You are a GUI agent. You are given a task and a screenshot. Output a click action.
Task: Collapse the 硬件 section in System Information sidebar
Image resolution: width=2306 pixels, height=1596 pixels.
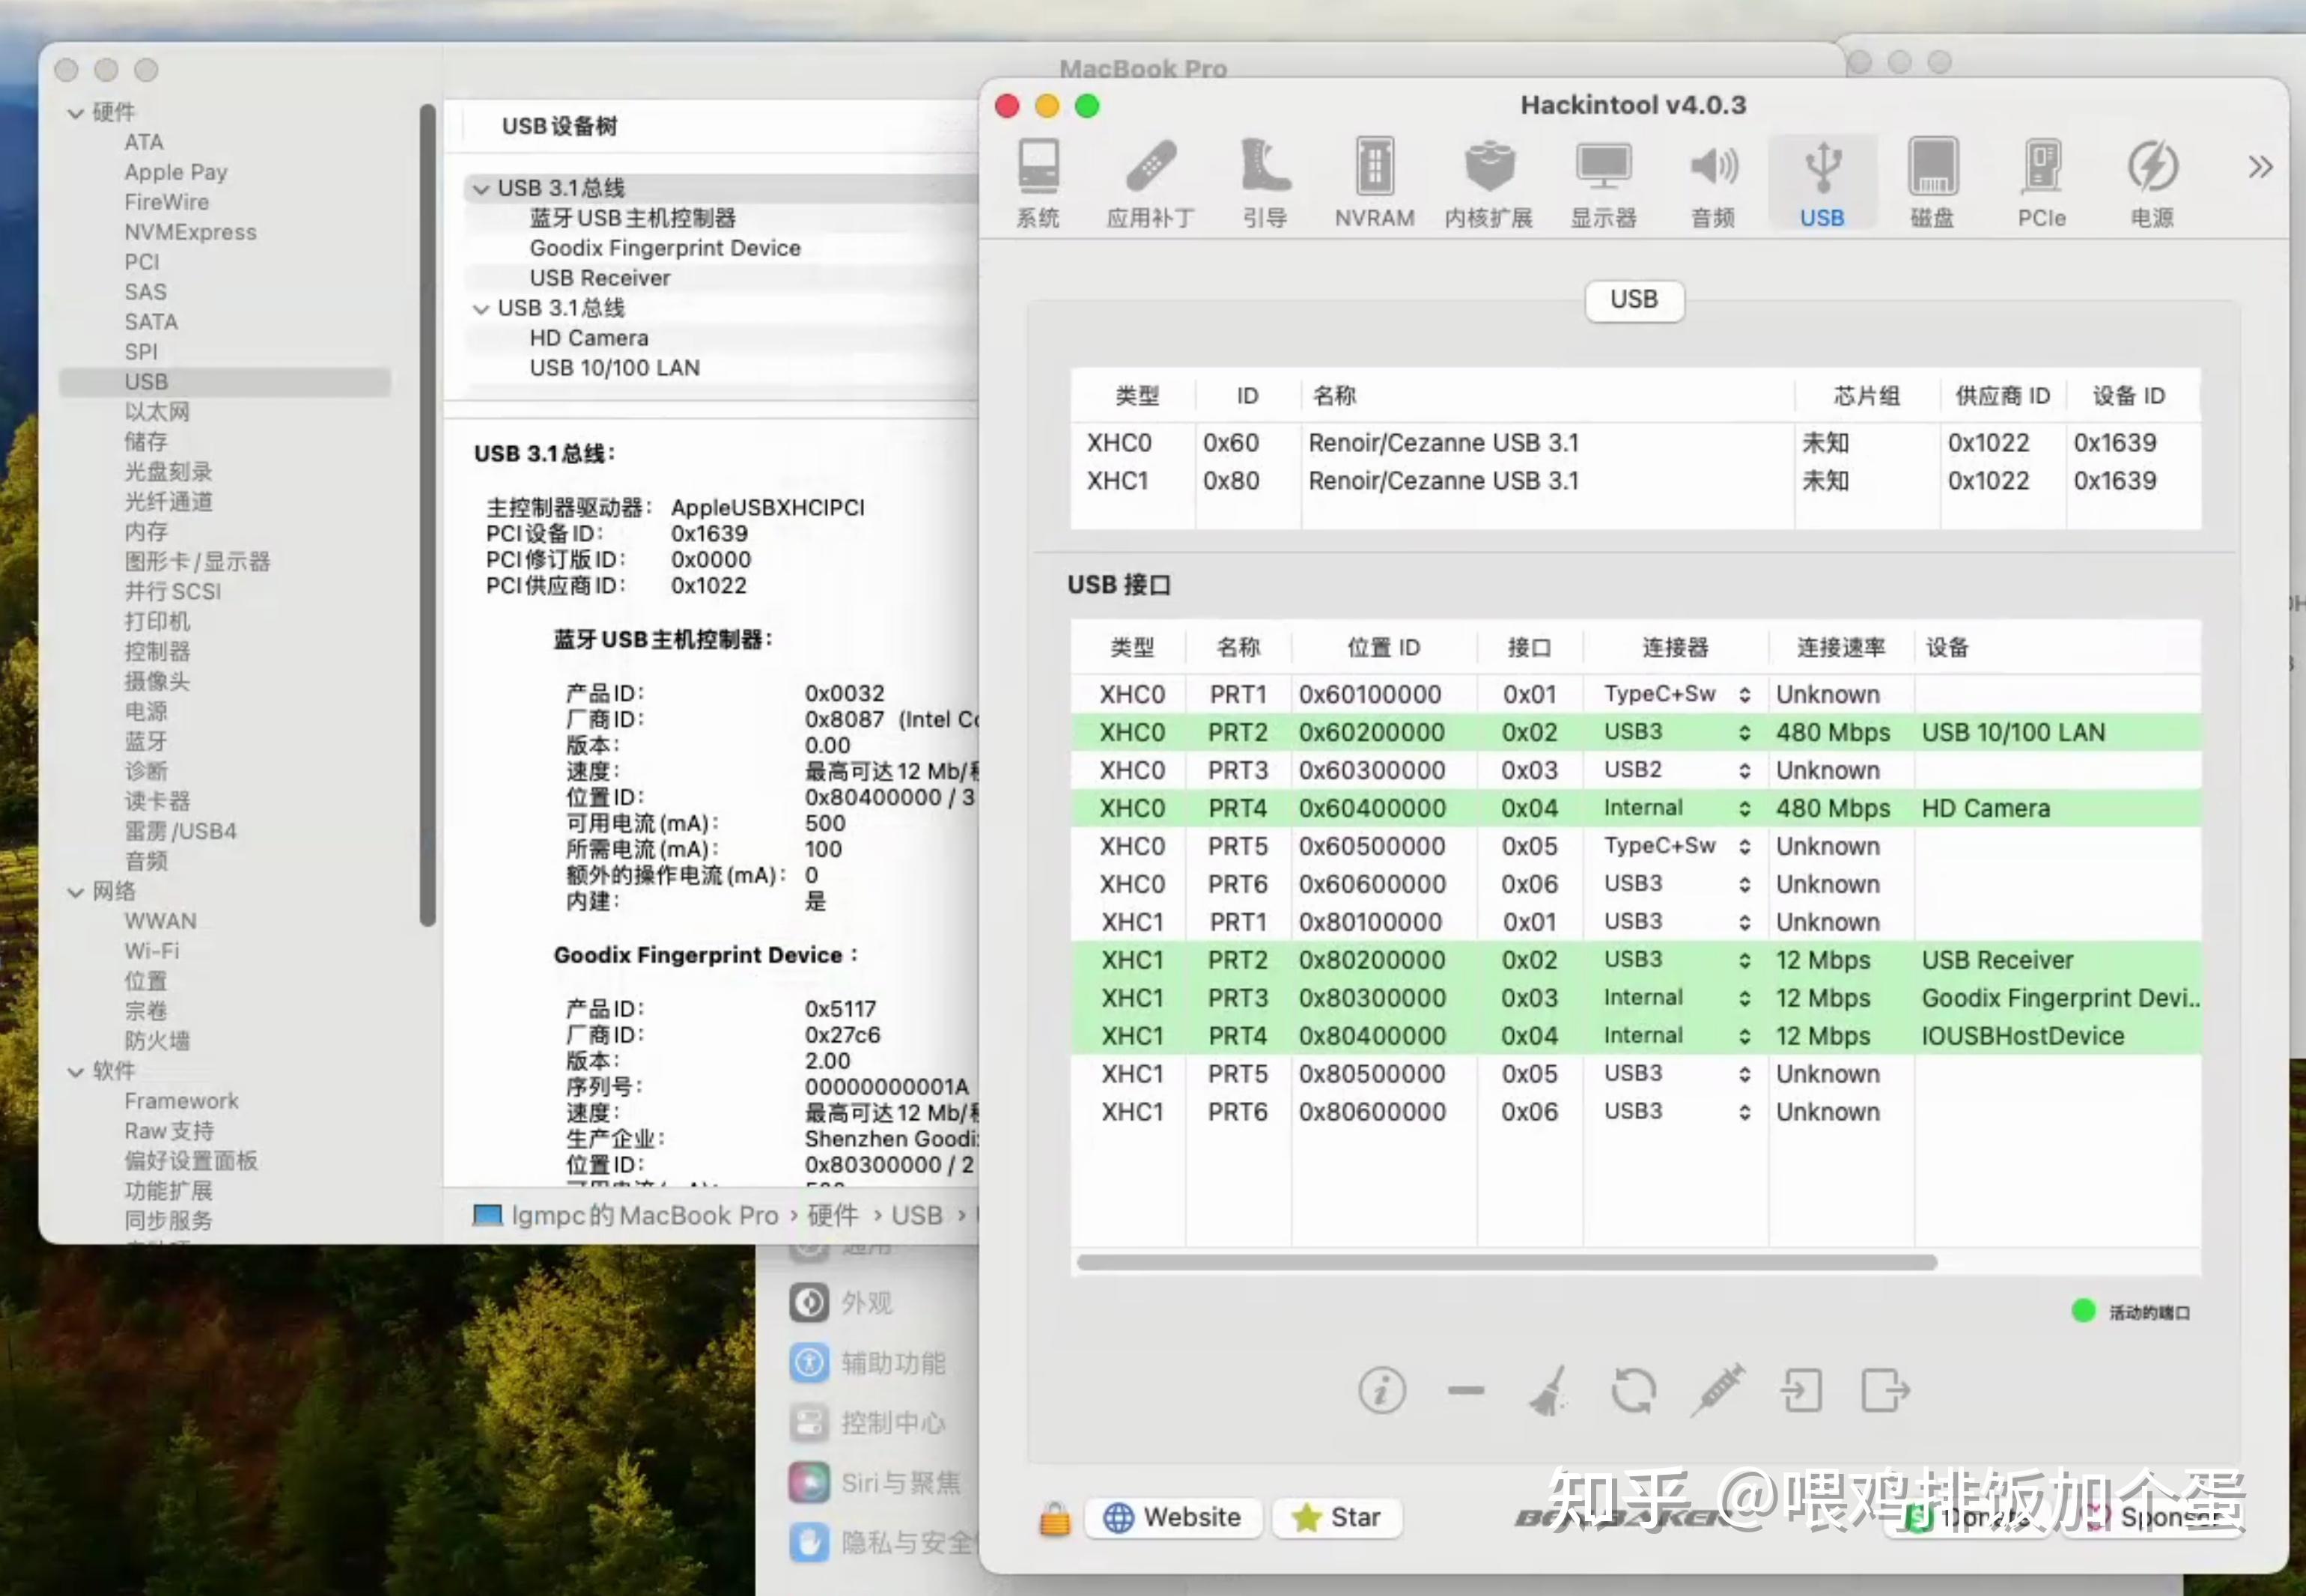[x=75, y=112]
